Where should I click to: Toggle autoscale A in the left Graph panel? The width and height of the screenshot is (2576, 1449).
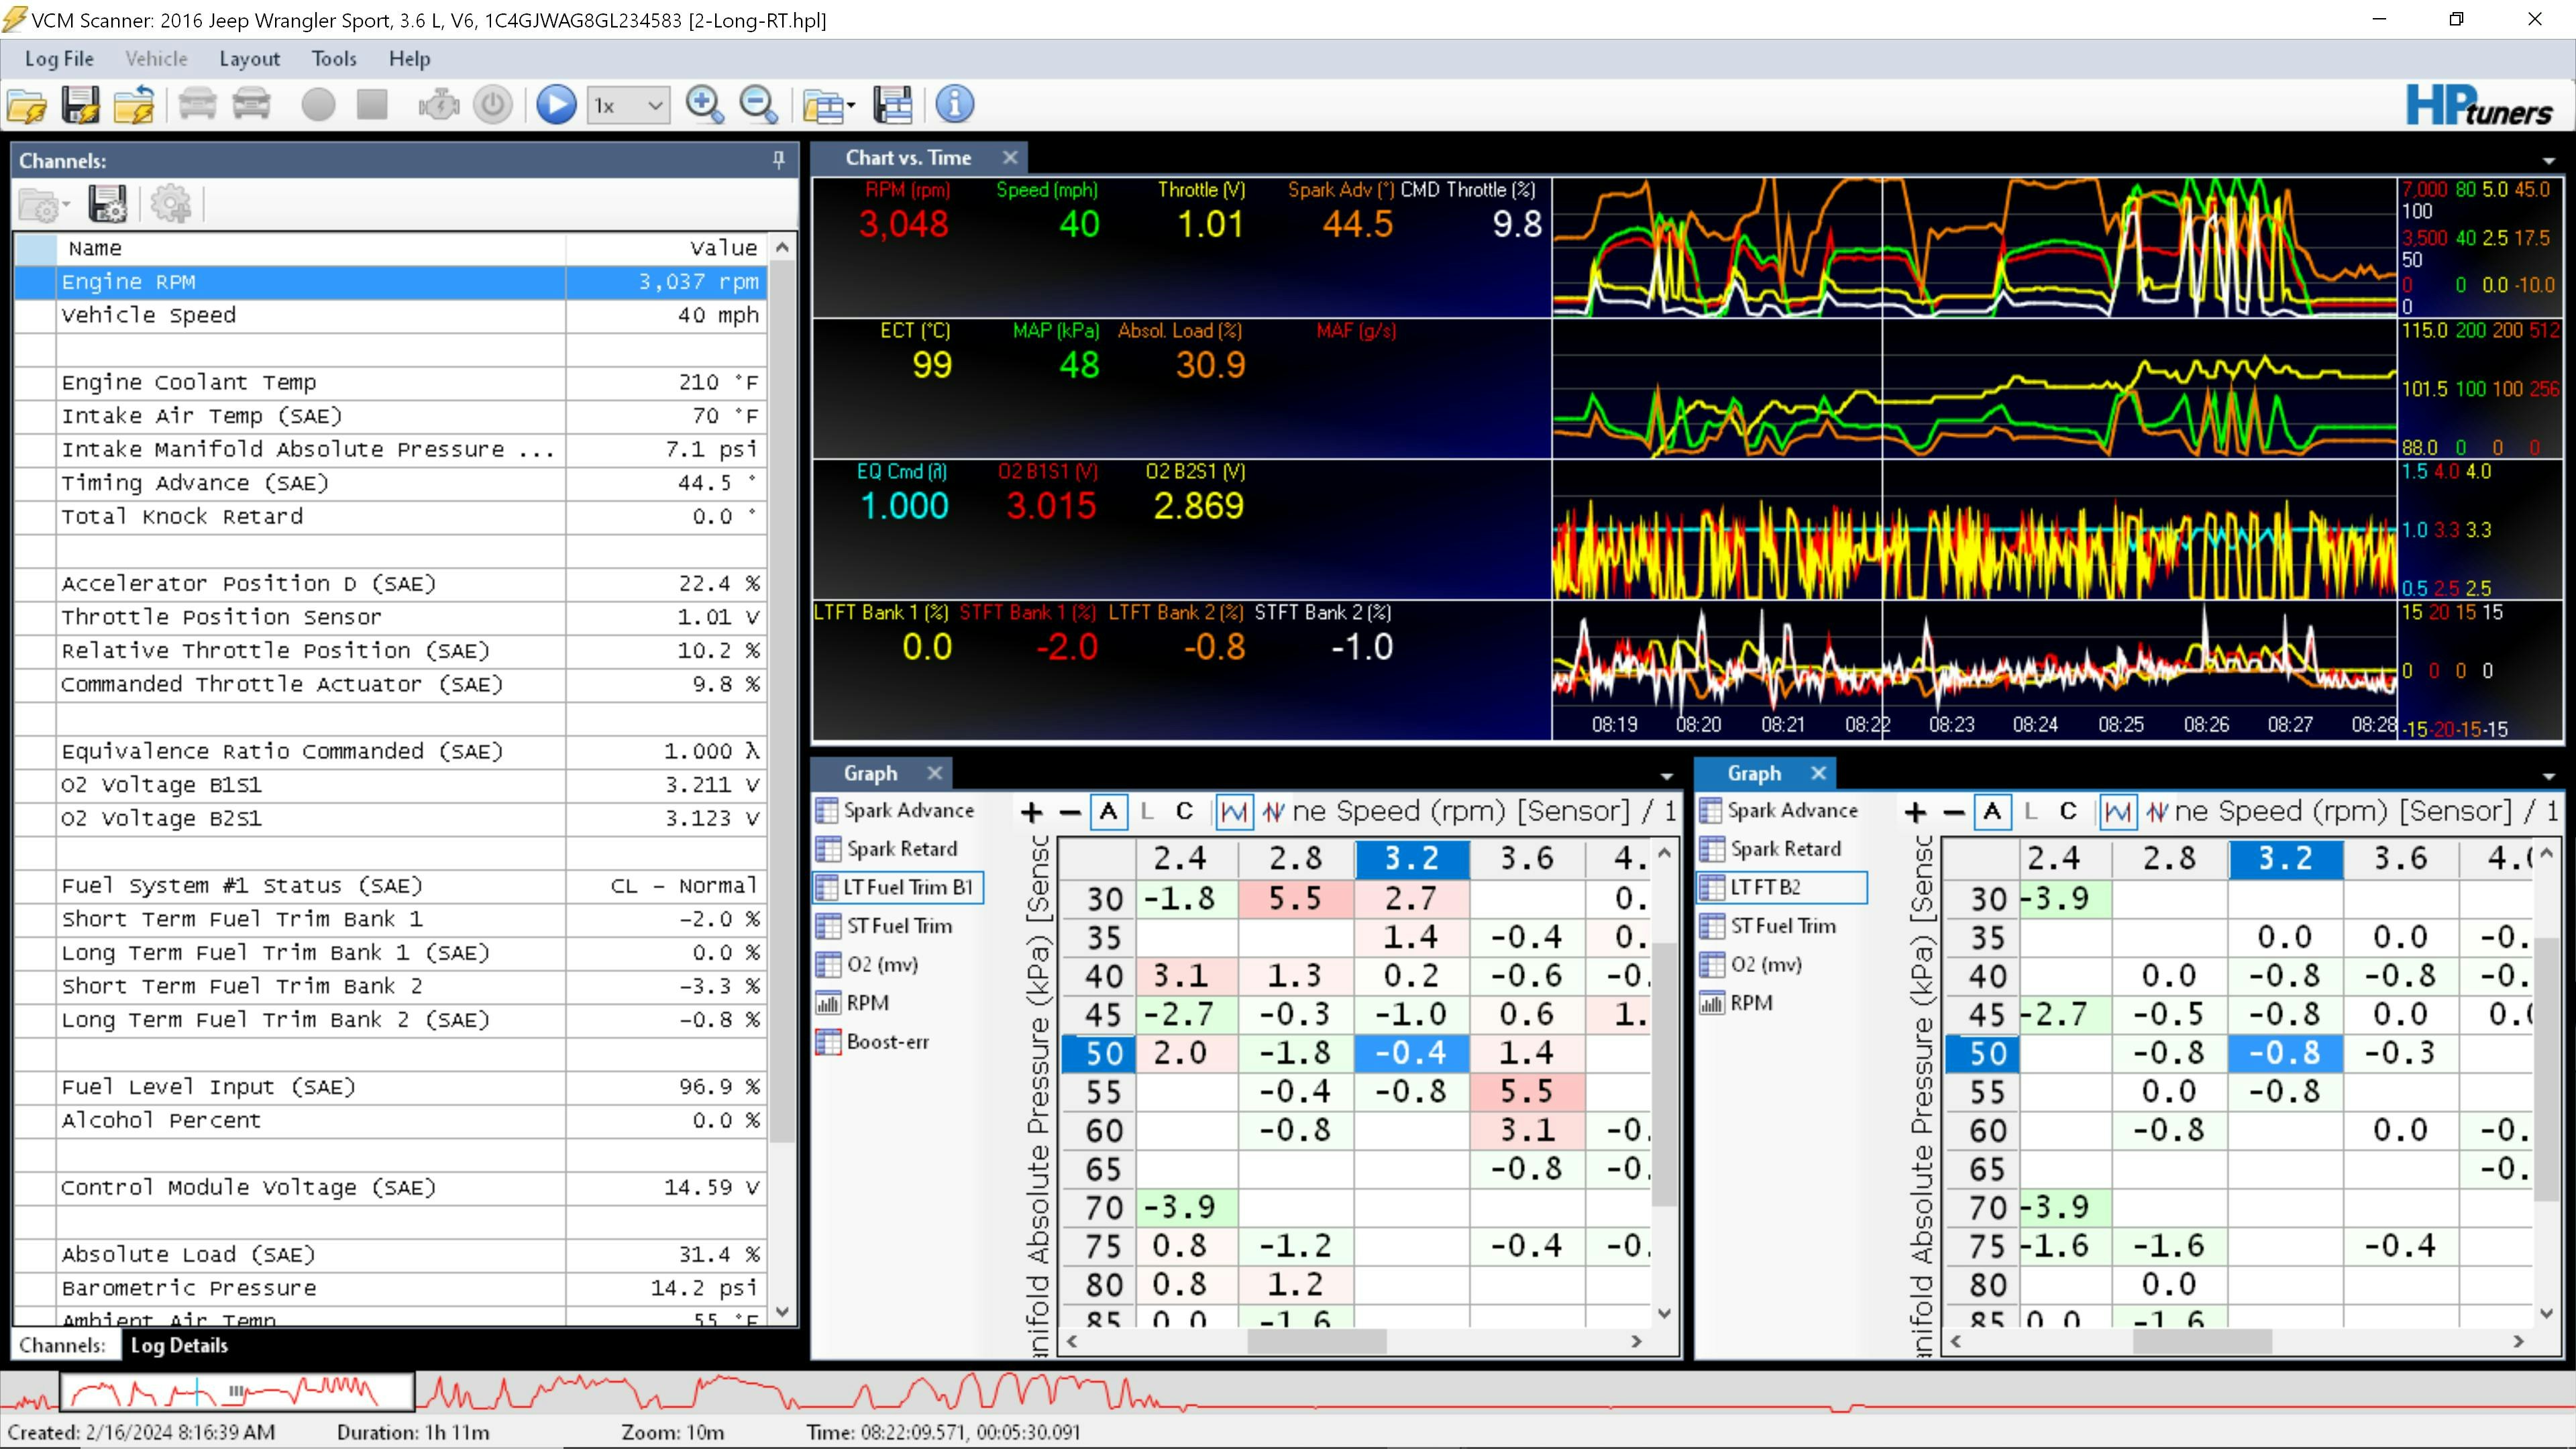coord(1109,812)
